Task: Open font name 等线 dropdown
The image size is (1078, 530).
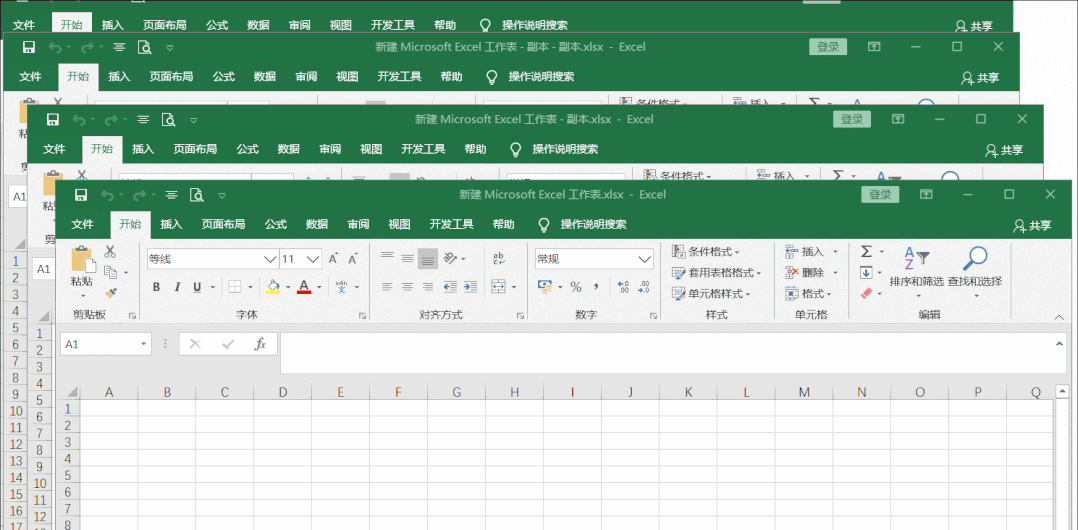Action: tap(270, 259)
